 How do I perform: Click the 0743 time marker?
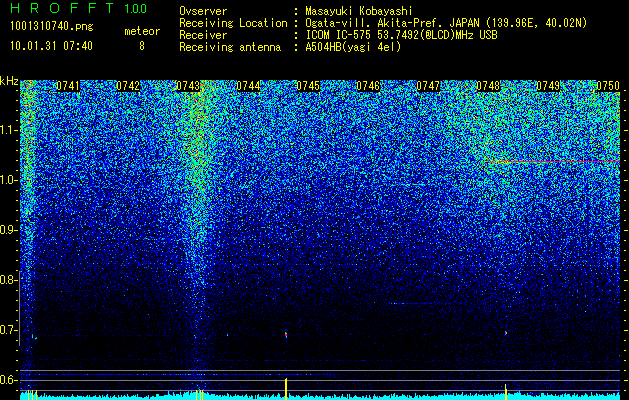click(188, 86)
